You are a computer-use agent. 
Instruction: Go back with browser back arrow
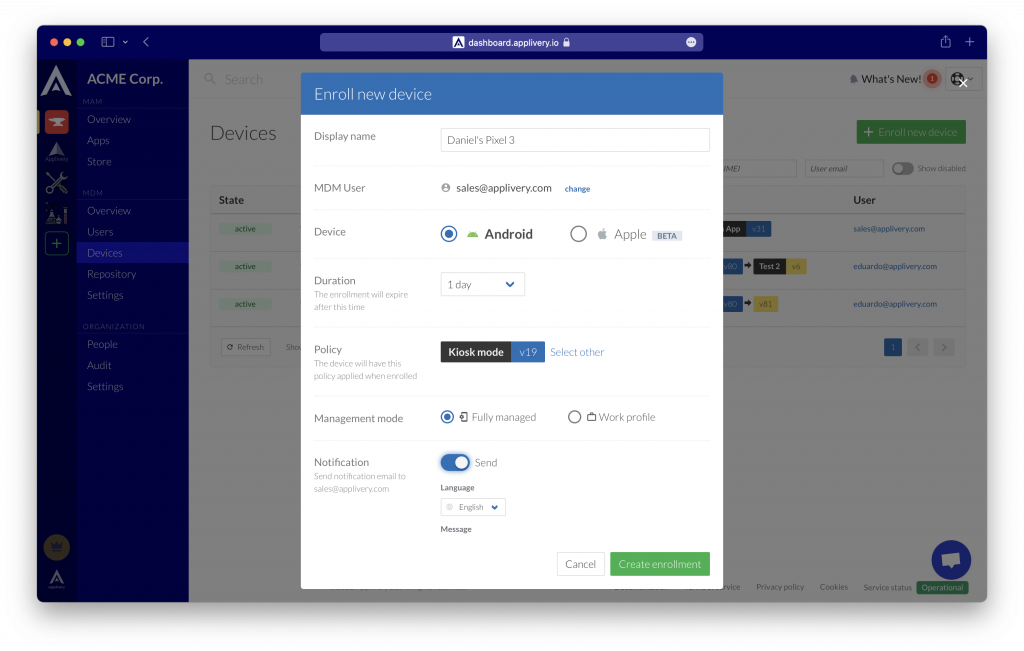click(x=146, y=42)
